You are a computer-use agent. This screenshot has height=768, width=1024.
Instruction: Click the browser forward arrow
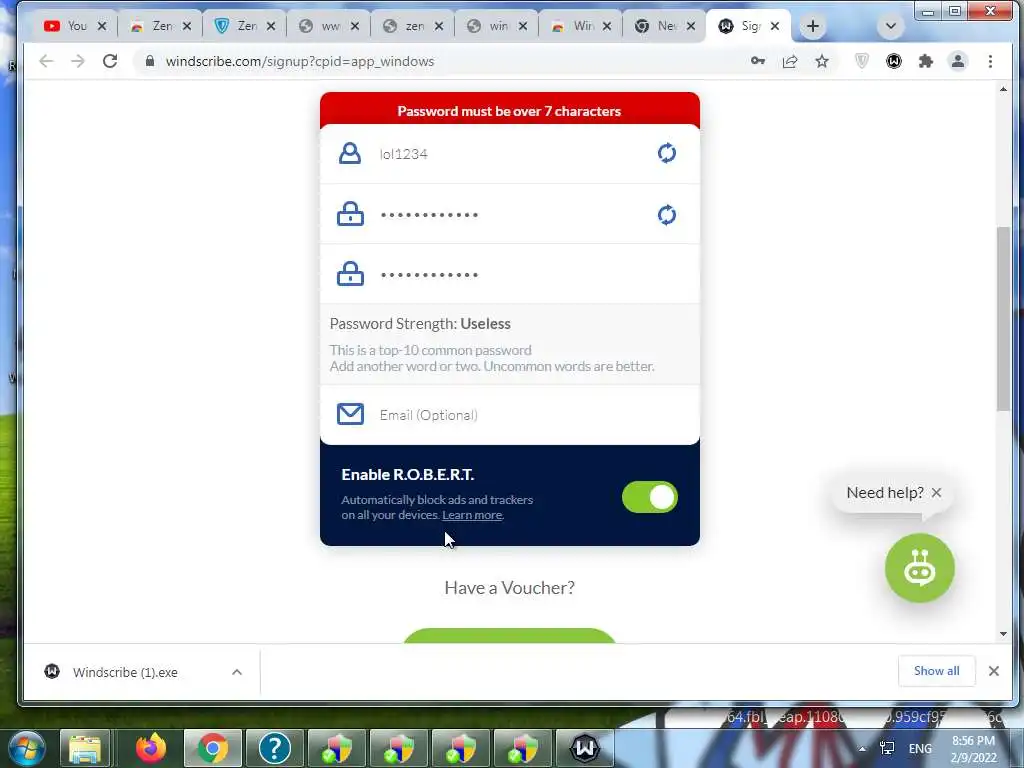tap(78, 61)
